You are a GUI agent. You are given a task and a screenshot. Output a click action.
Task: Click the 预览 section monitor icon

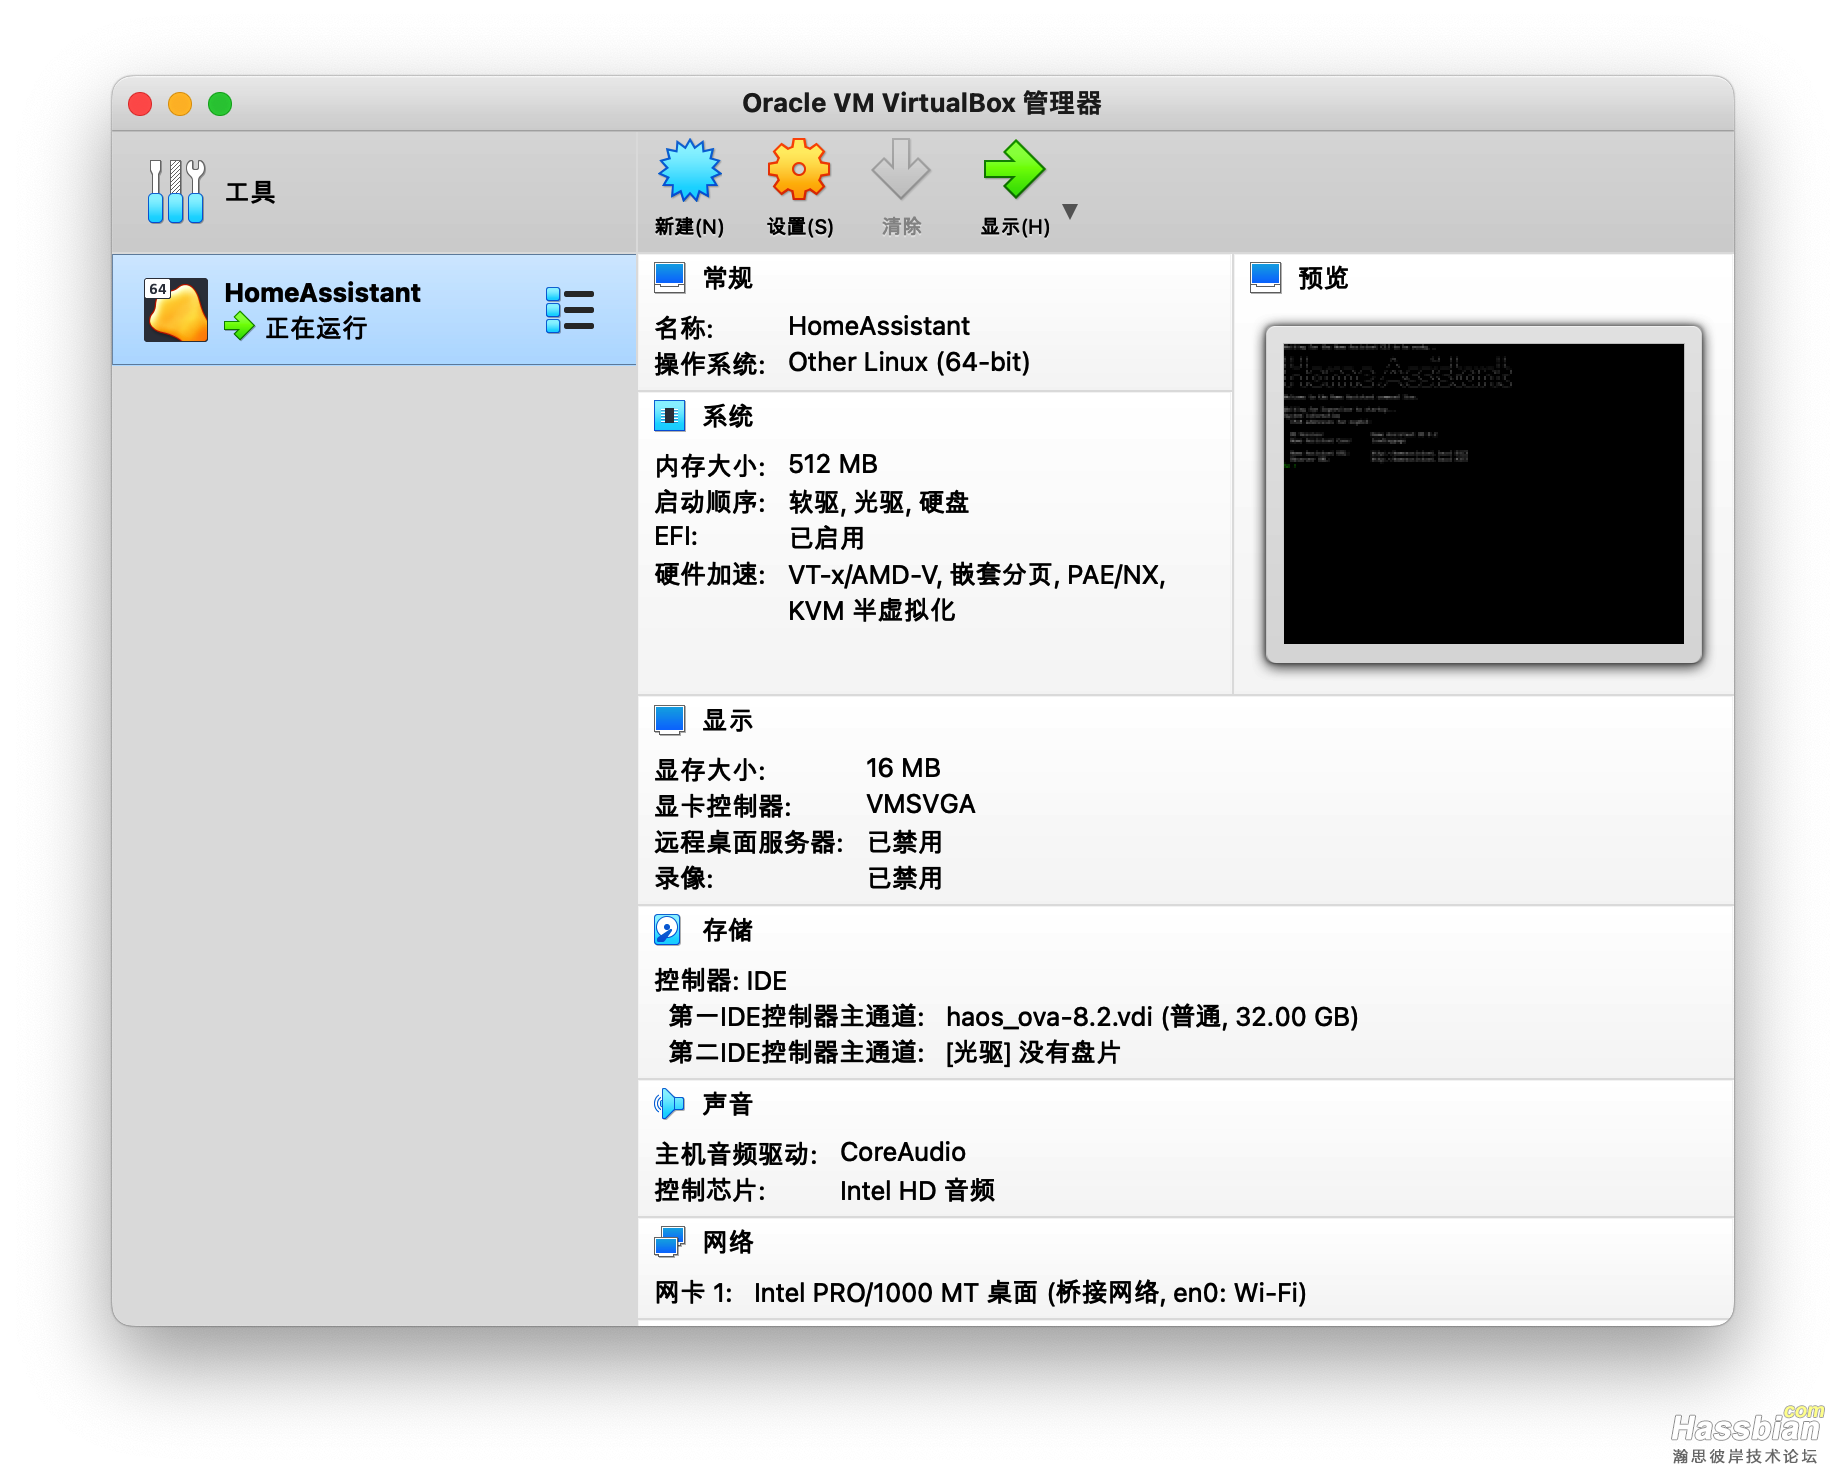[1266, 277]
